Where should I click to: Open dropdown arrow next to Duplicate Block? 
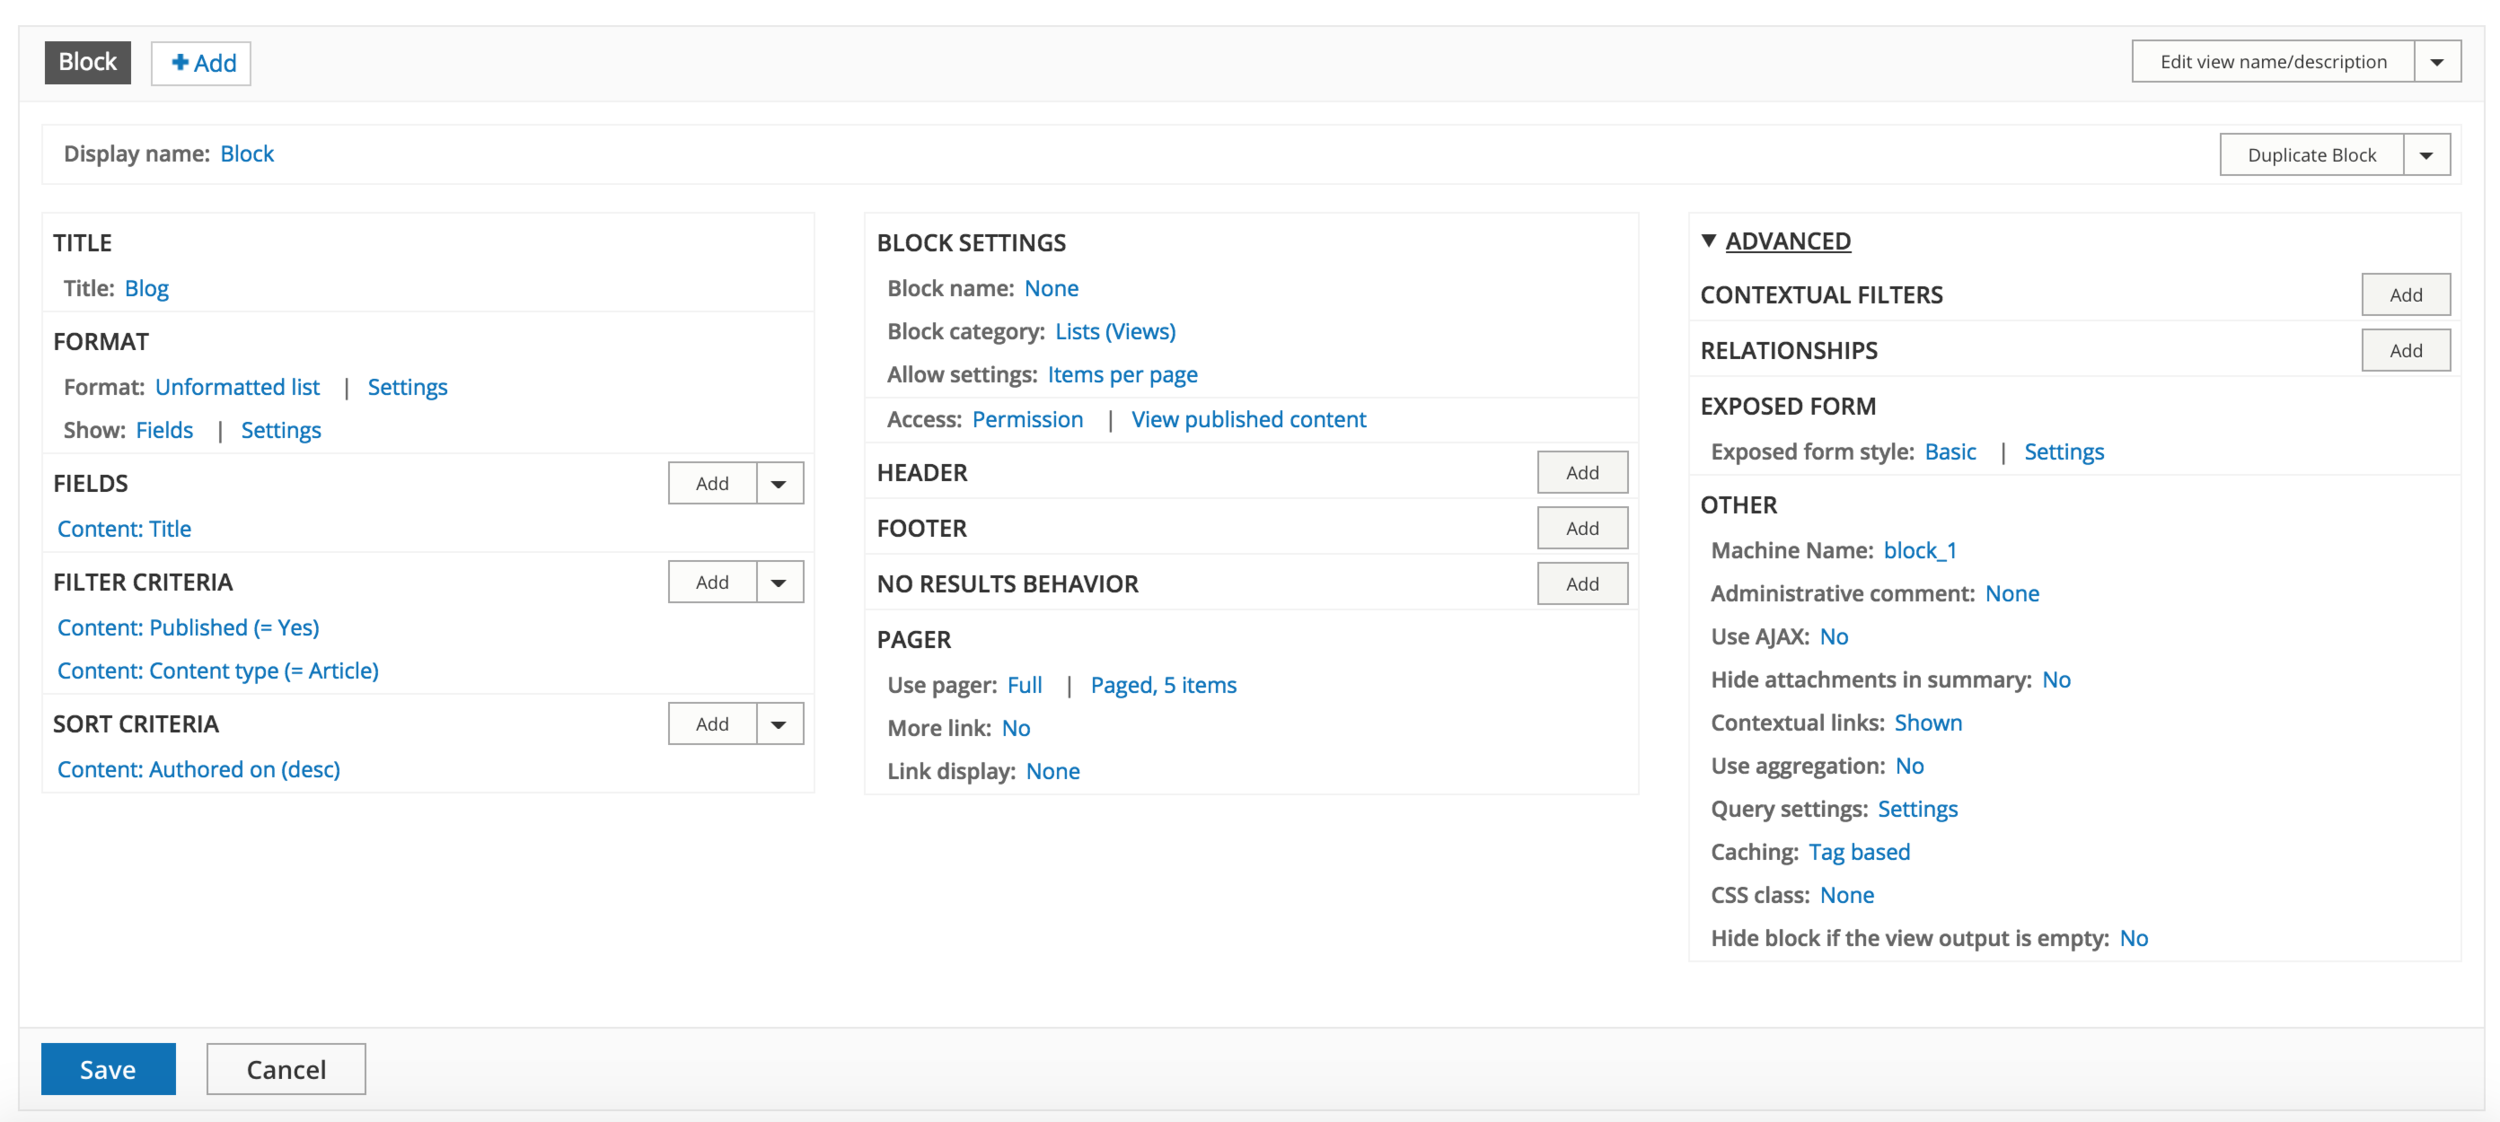(x=2426, y=155)
